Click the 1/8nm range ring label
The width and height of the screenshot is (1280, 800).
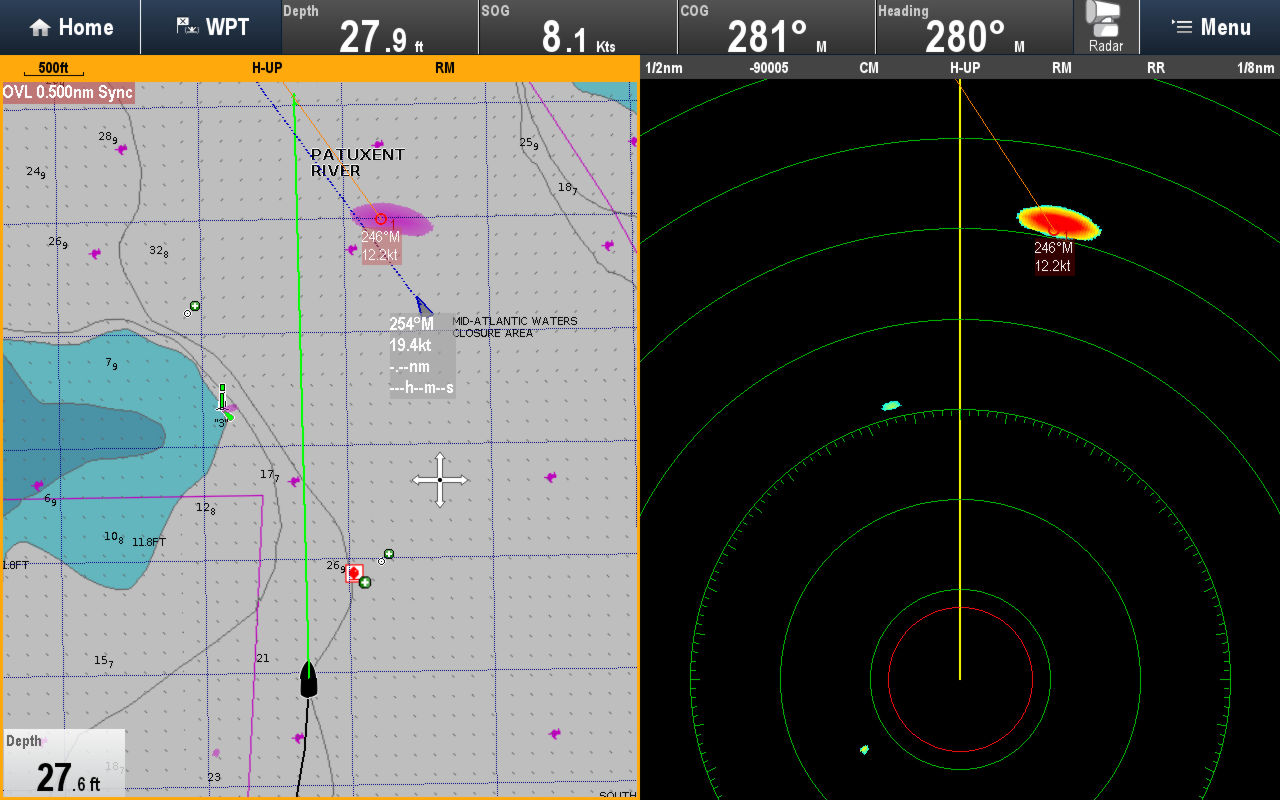pos(1255,68)
